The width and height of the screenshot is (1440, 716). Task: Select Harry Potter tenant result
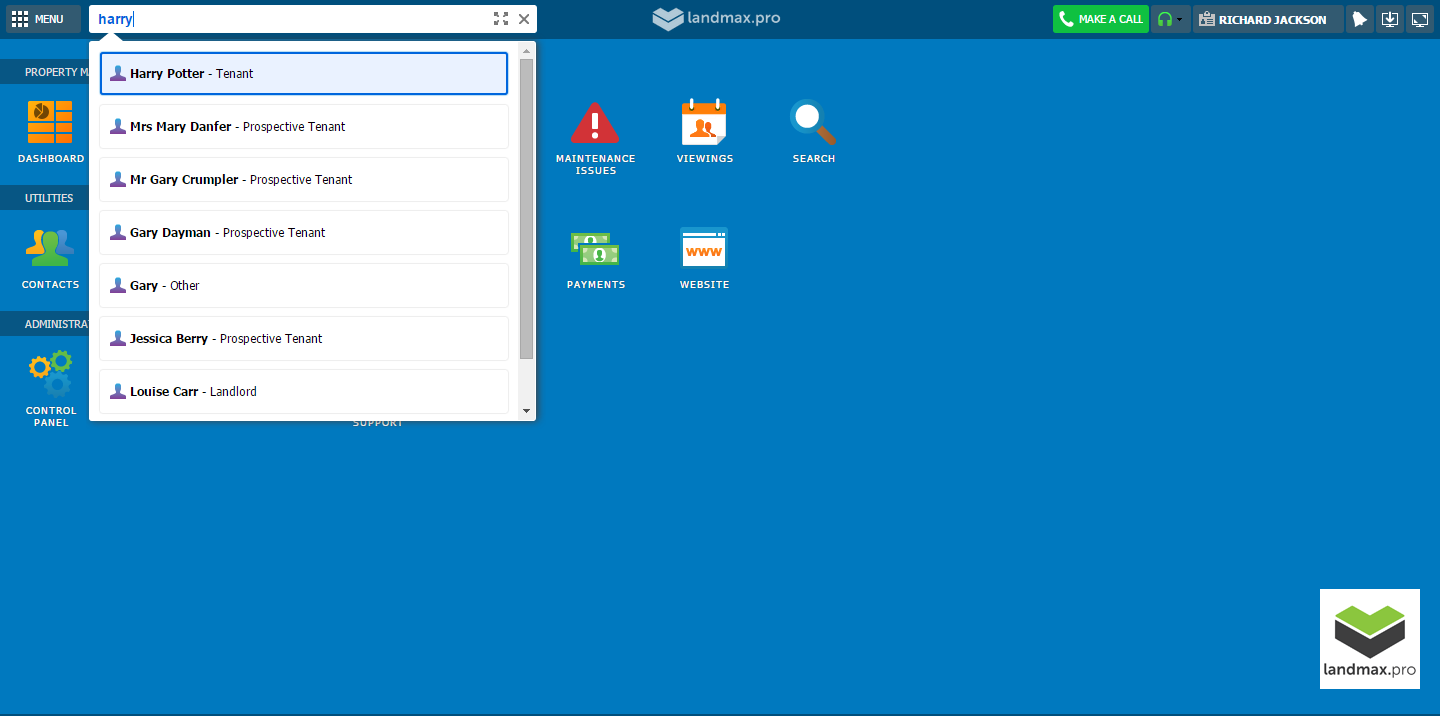[x=303, y=74]
